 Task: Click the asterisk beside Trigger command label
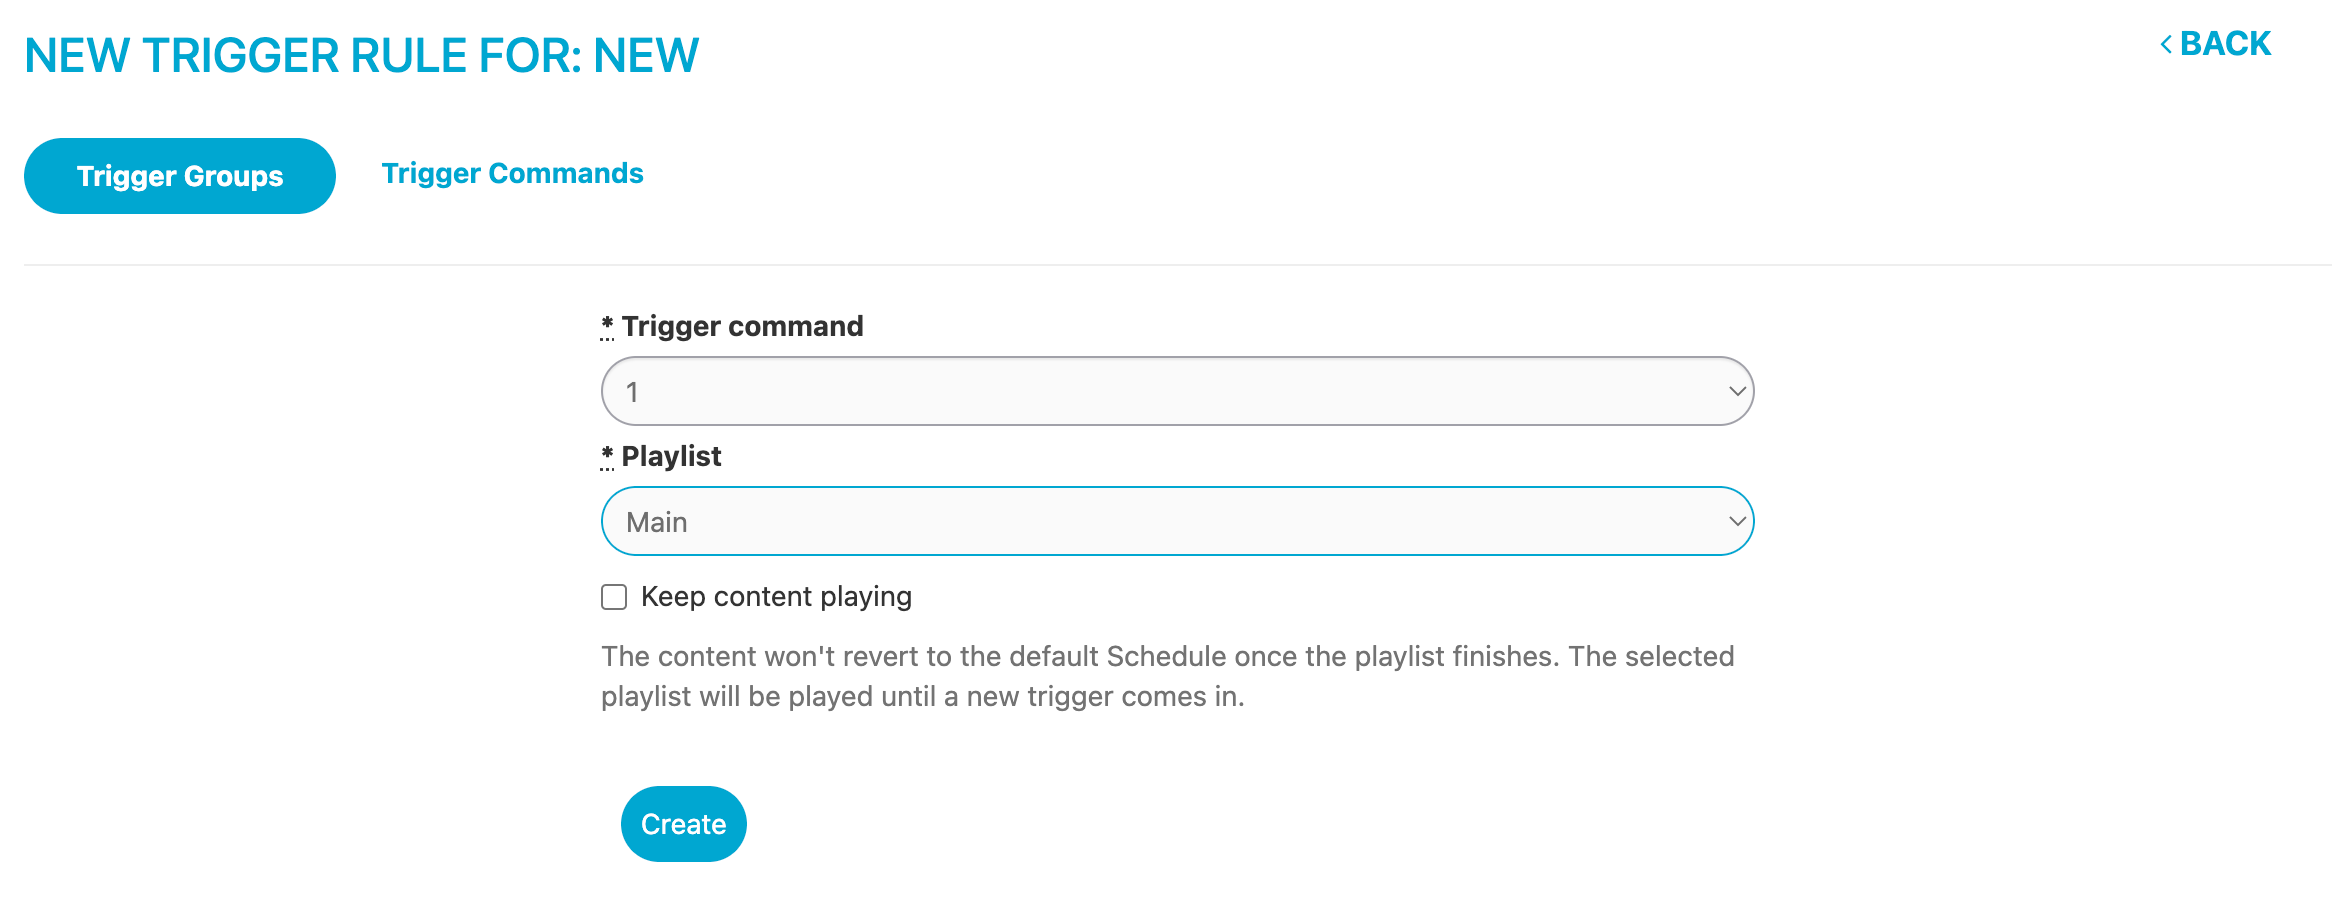pos(606,323)
